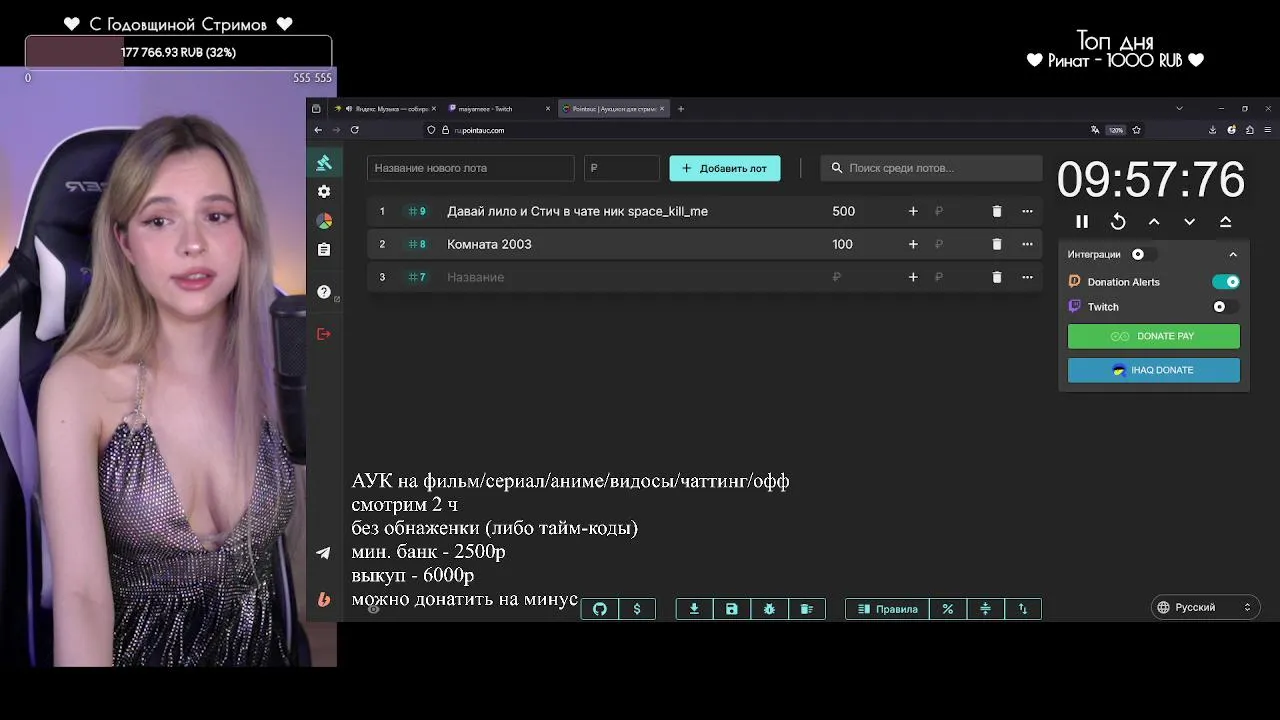Image resolution: width=1280 pixels, height=720 pixels.
Task: Switch to the Яндекс Музыка browser tab
Action: [x=385, y=108]
